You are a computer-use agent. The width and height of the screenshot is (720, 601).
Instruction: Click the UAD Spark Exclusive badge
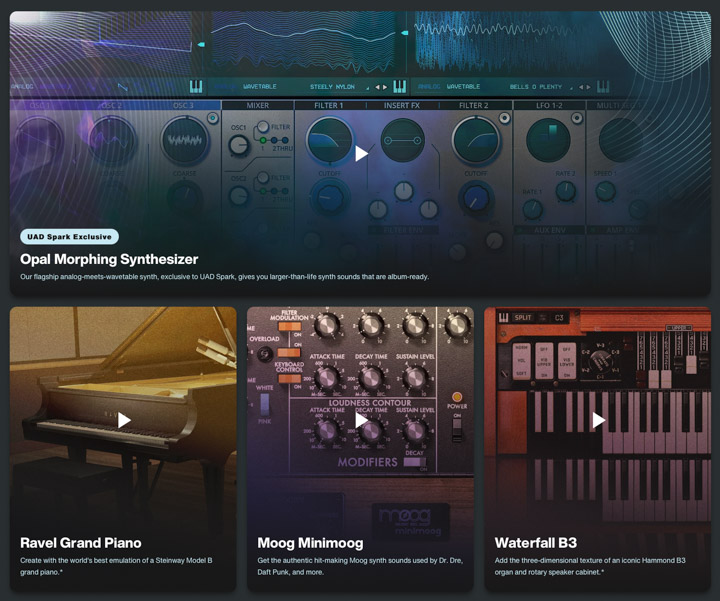69,236
